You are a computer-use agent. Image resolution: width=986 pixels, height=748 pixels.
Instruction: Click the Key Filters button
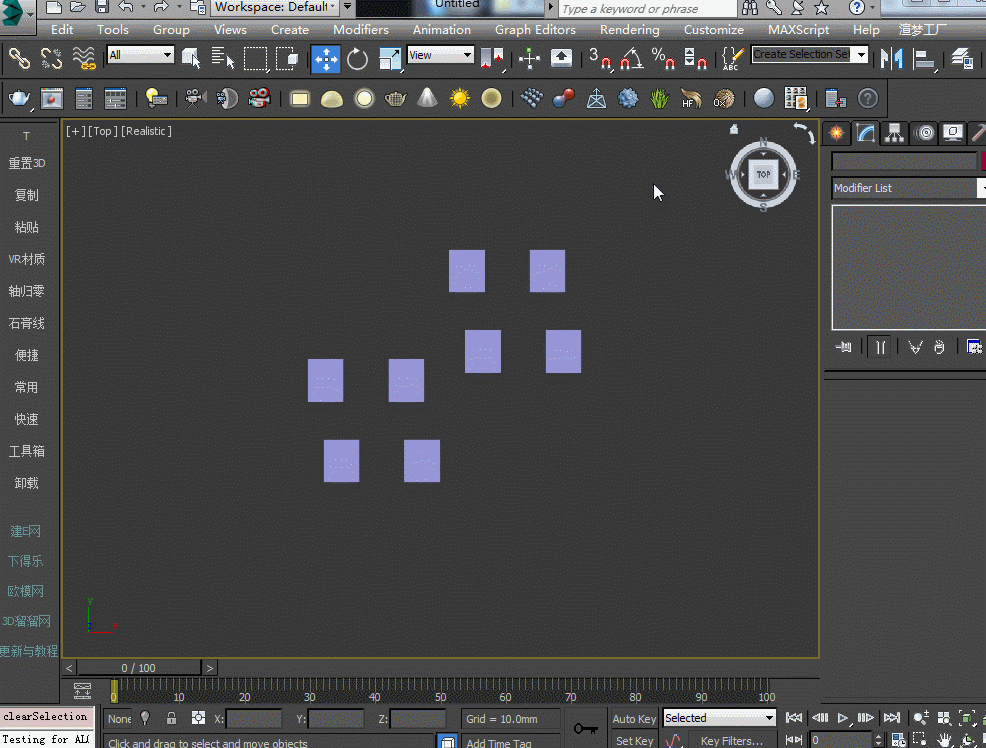tap(732, 741)
